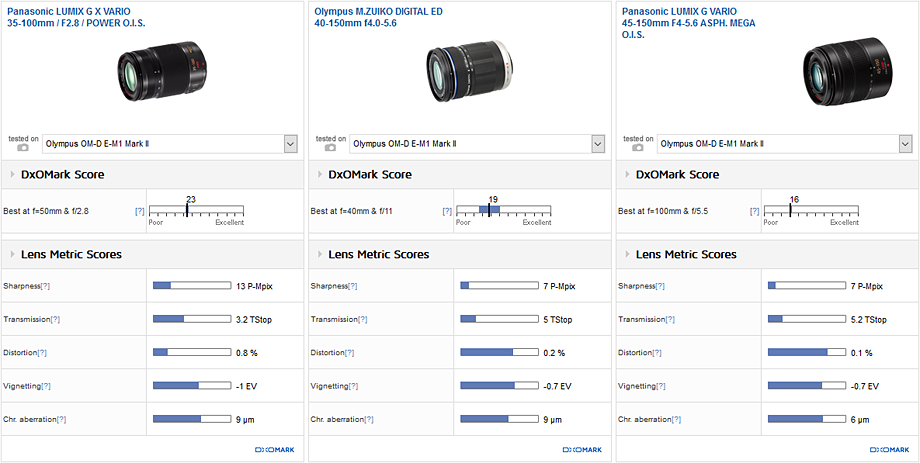This screenshot has height=463, width=920.
Task: Open Transmission [?] help in the Panasonic 35-100mm panel
Action: [55, 319]
